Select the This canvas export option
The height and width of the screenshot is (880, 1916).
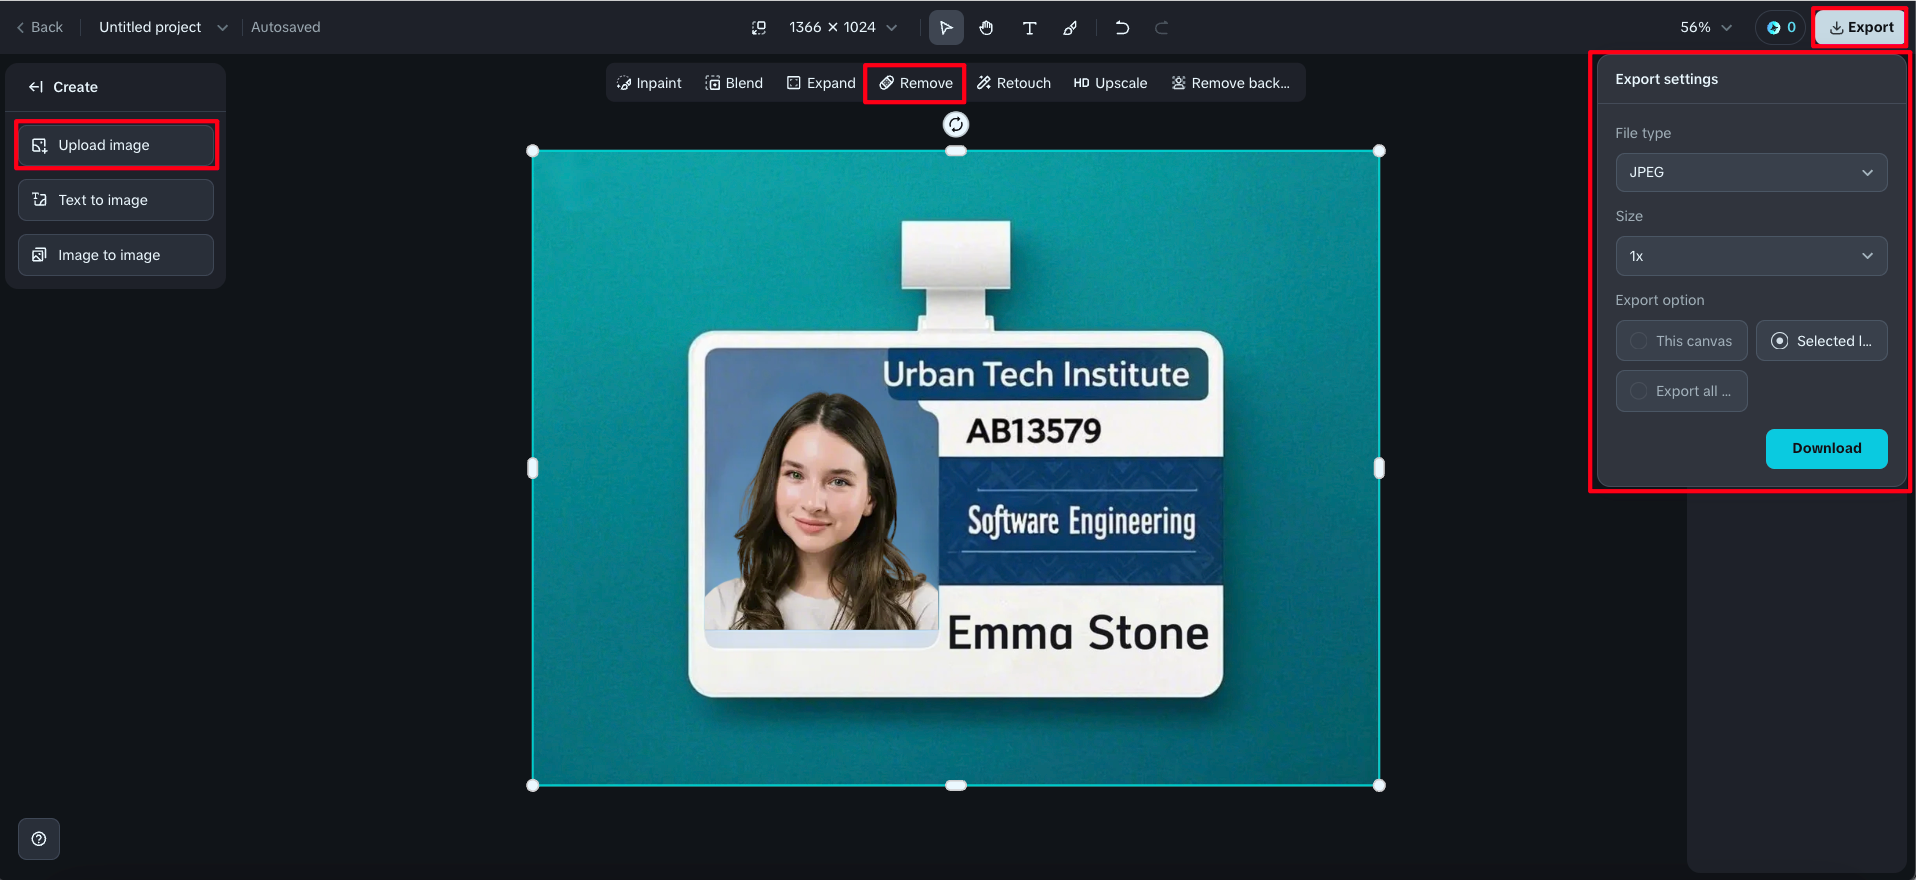1681,341
